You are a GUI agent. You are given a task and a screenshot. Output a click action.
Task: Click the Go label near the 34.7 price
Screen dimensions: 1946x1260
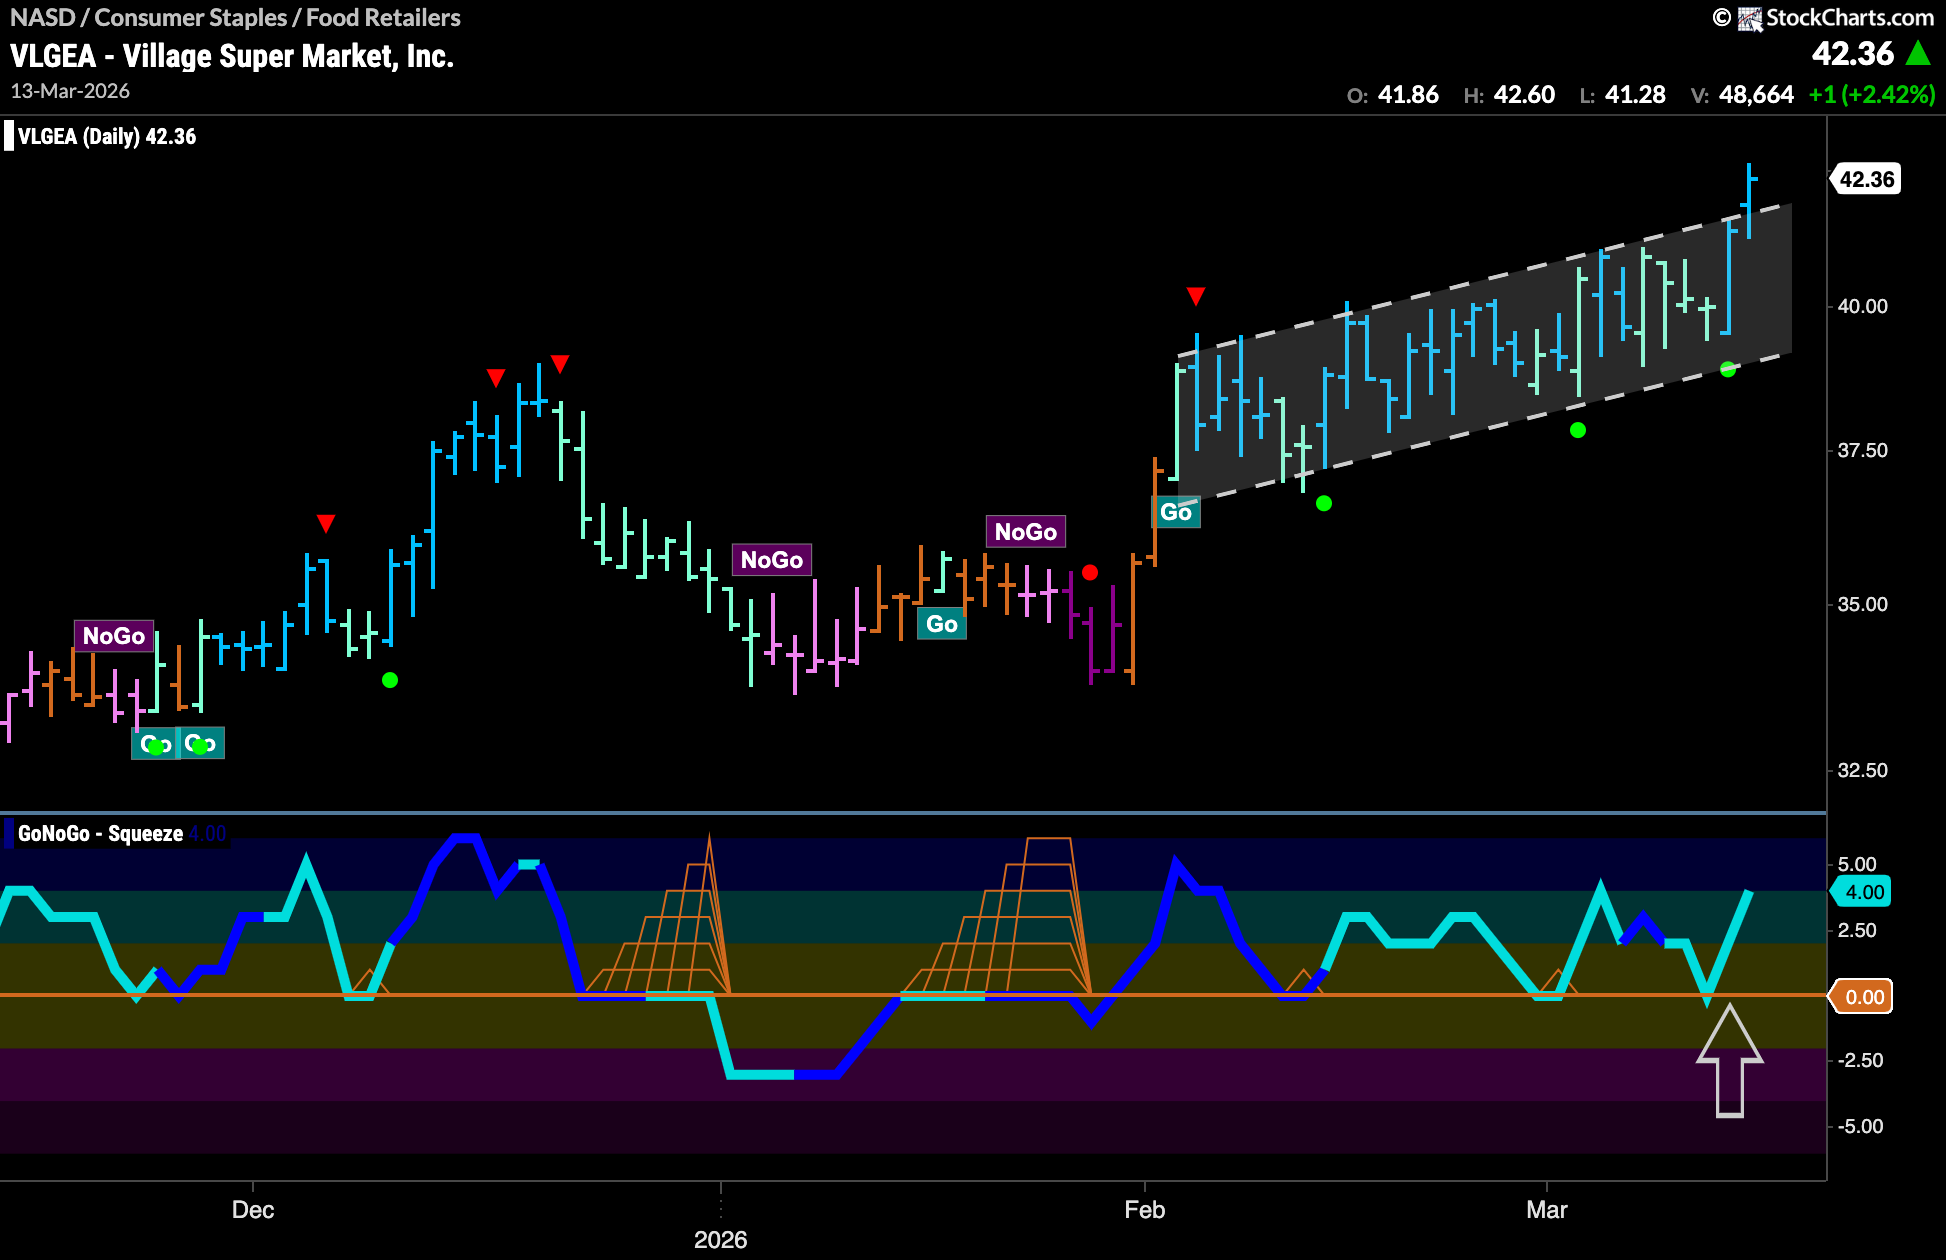tap(942, 624)
